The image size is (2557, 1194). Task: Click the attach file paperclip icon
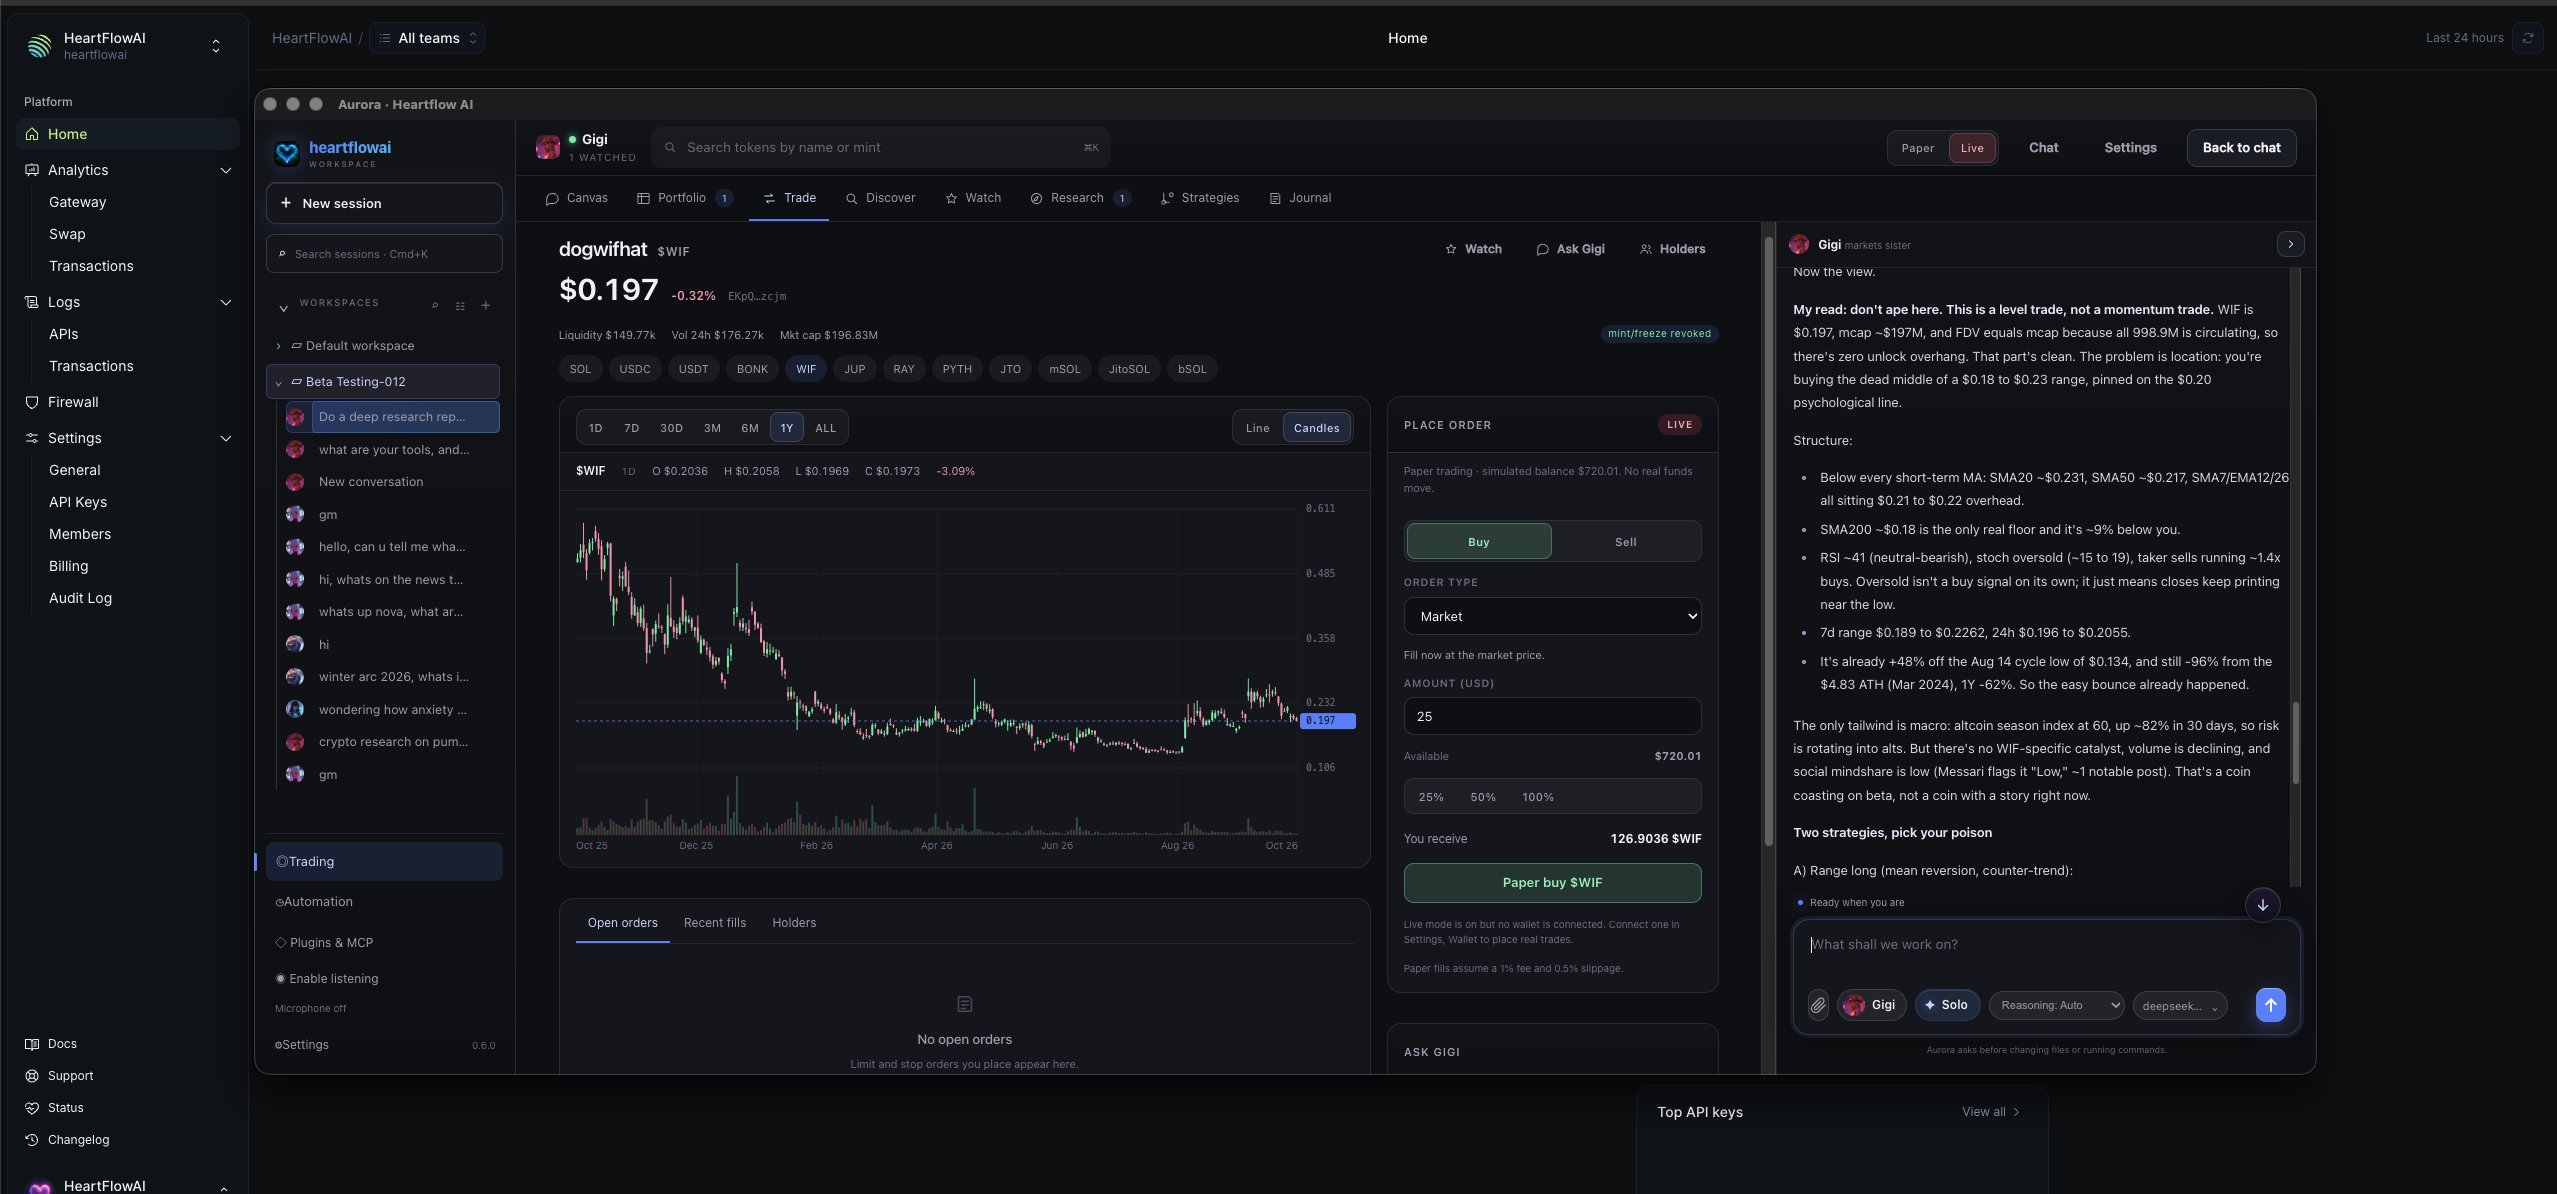click(1818, 1005)
